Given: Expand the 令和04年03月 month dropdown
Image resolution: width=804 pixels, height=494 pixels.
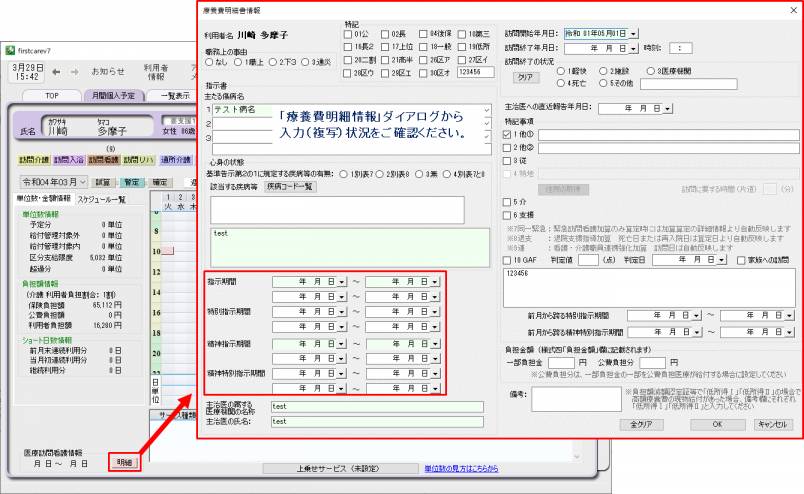Looking at the screenshot, I should [x=85, y=182].
